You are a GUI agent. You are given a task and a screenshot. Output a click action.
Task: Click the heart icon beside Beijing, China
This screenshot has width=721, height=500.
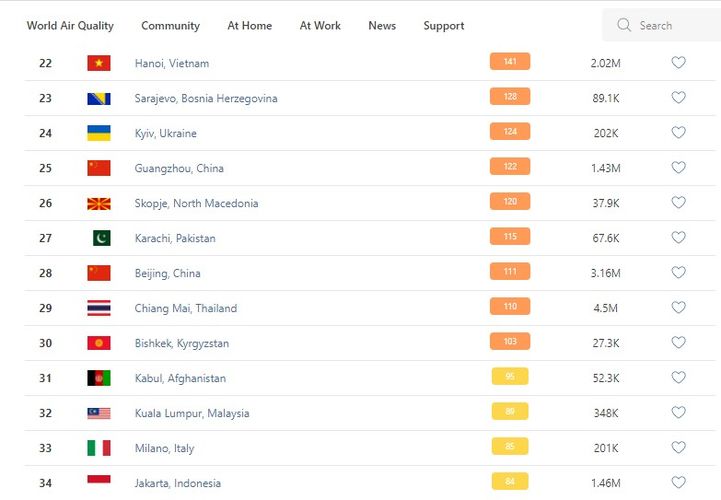click(x=678, y=273)
